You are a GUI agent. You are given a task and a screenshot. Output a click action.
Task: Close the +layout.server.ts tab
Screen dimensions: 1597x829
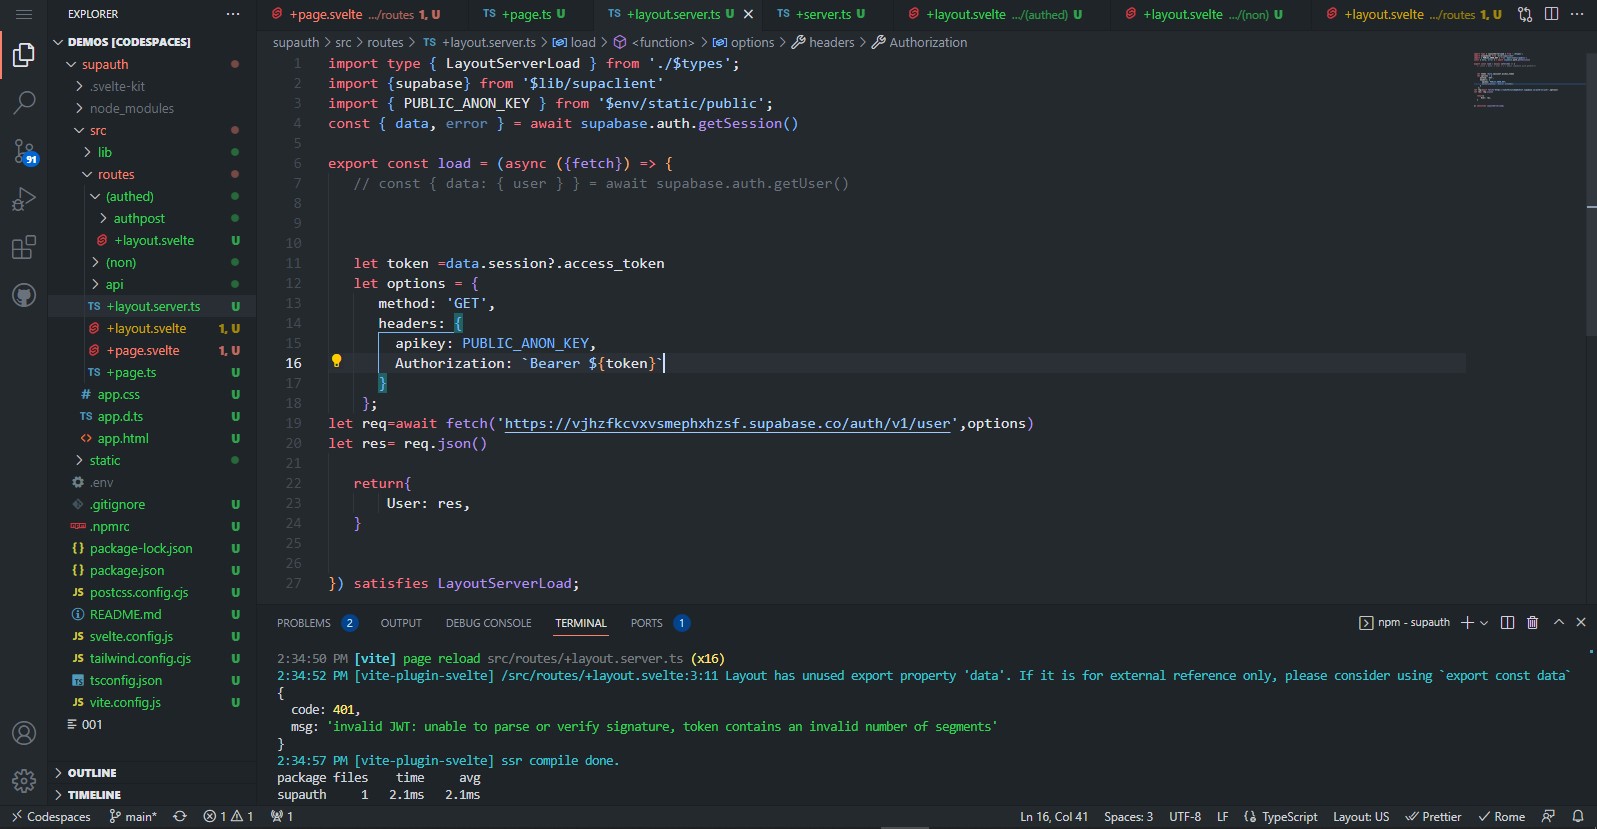(748, 14)
